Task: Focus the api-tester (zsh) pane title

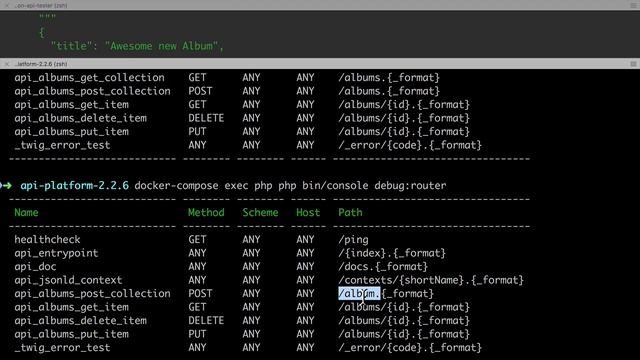Action: 41,5
